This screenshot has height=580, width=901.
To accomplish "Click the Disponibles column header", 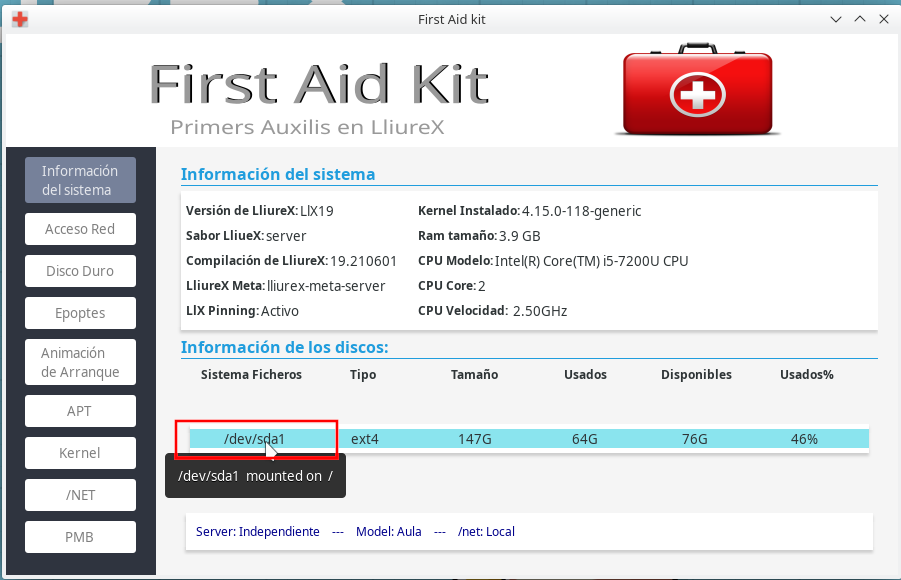I will (x=696, y=375).
